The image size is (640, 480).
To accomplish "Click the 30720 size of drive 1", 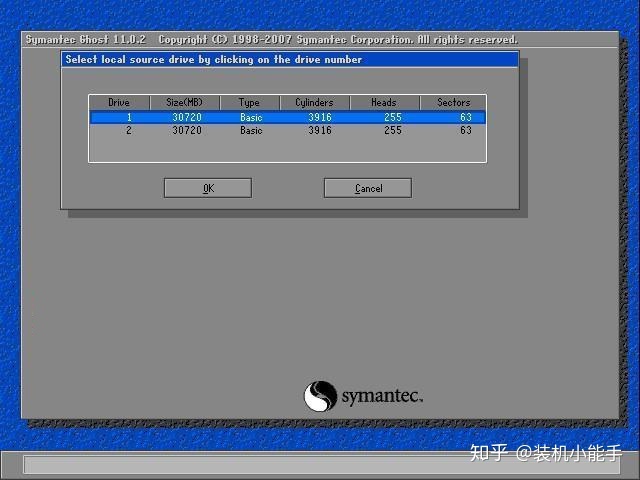I will [x=187, y=118].
